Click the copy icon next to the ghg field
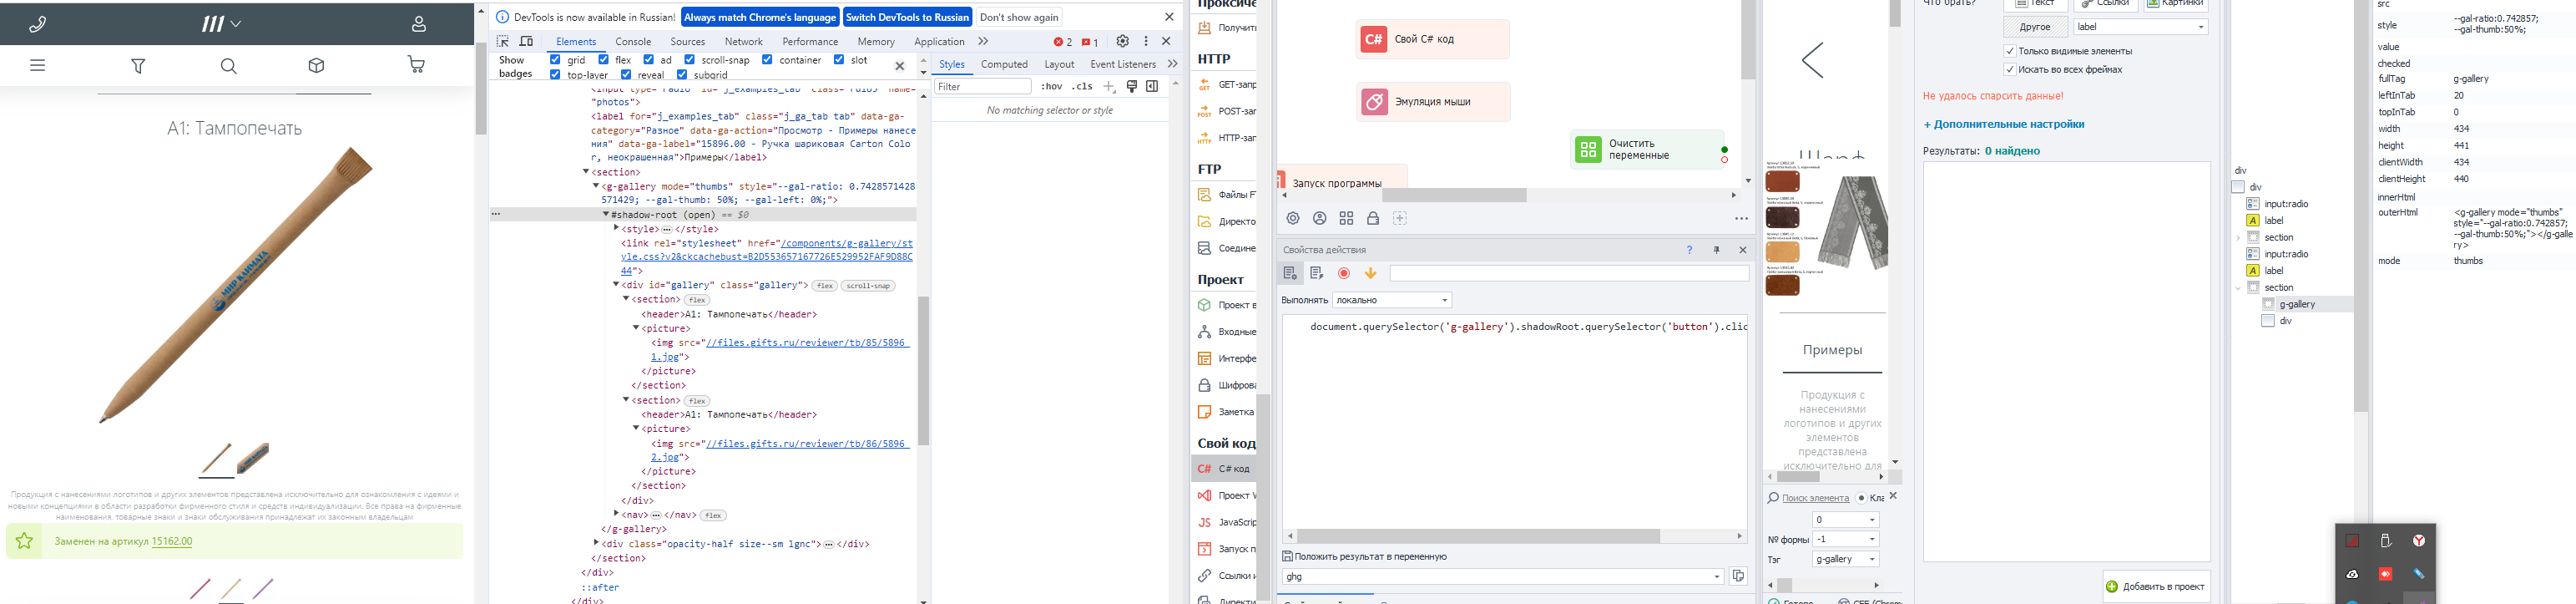 (x=1738, y=576)
